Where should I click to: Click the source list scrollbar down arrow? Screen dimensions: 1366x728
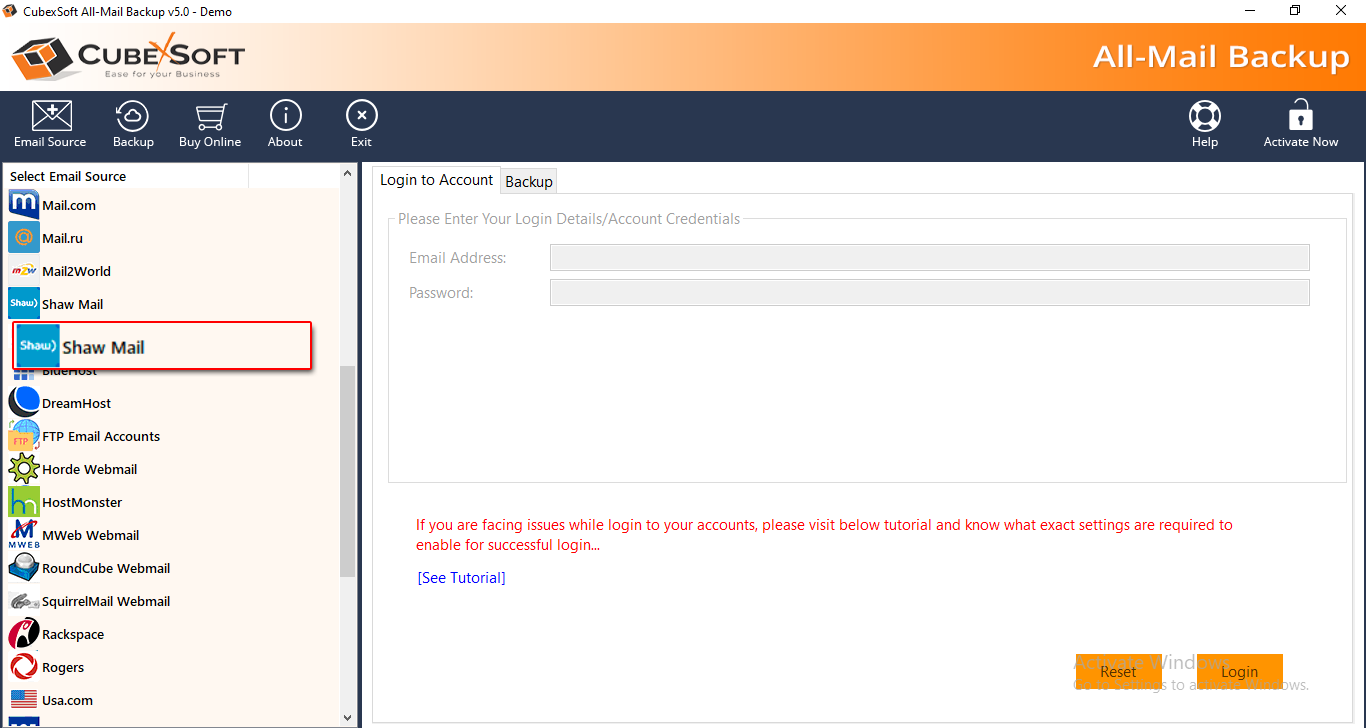coord(348,717)
